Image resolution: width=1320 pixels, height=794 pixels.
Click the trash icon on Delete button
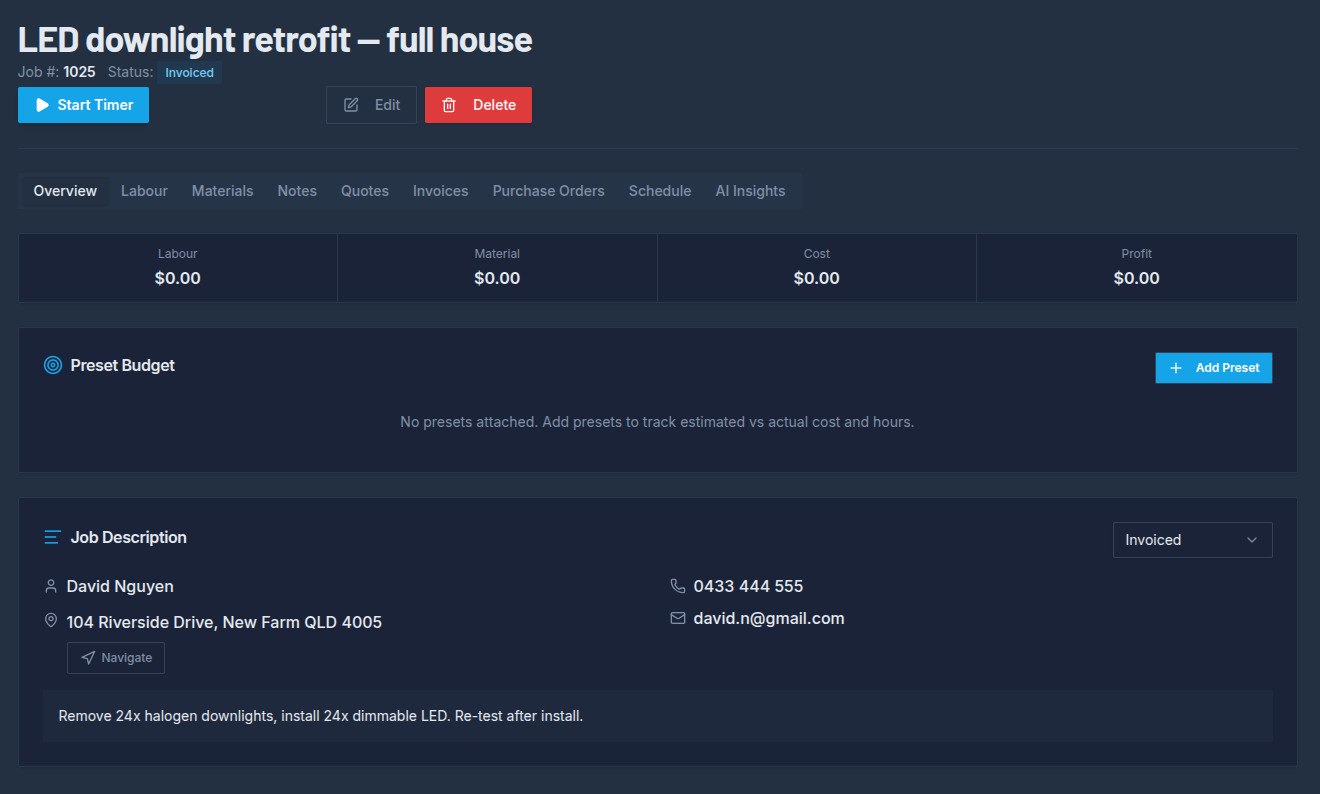coord(449,105)
